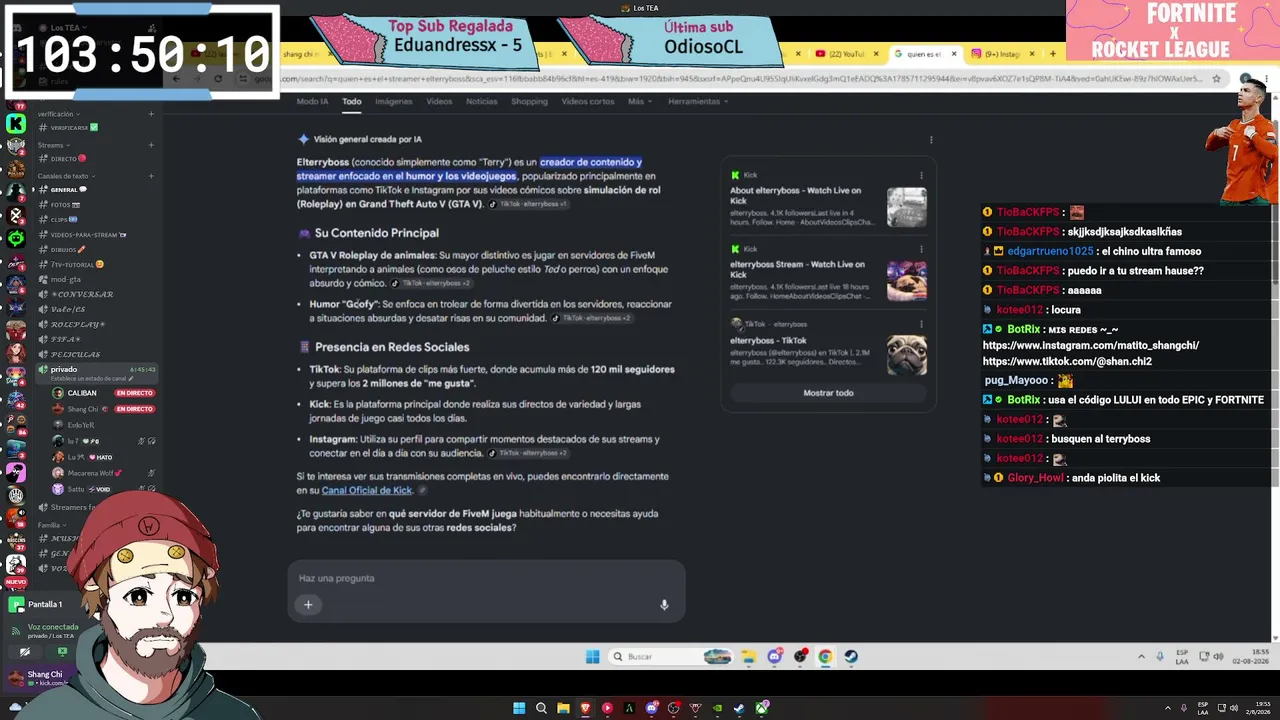This screenshot has height=720, width=1280.
Task: Open the 'Más' dropdown in Google search
Action: (639, 101)
